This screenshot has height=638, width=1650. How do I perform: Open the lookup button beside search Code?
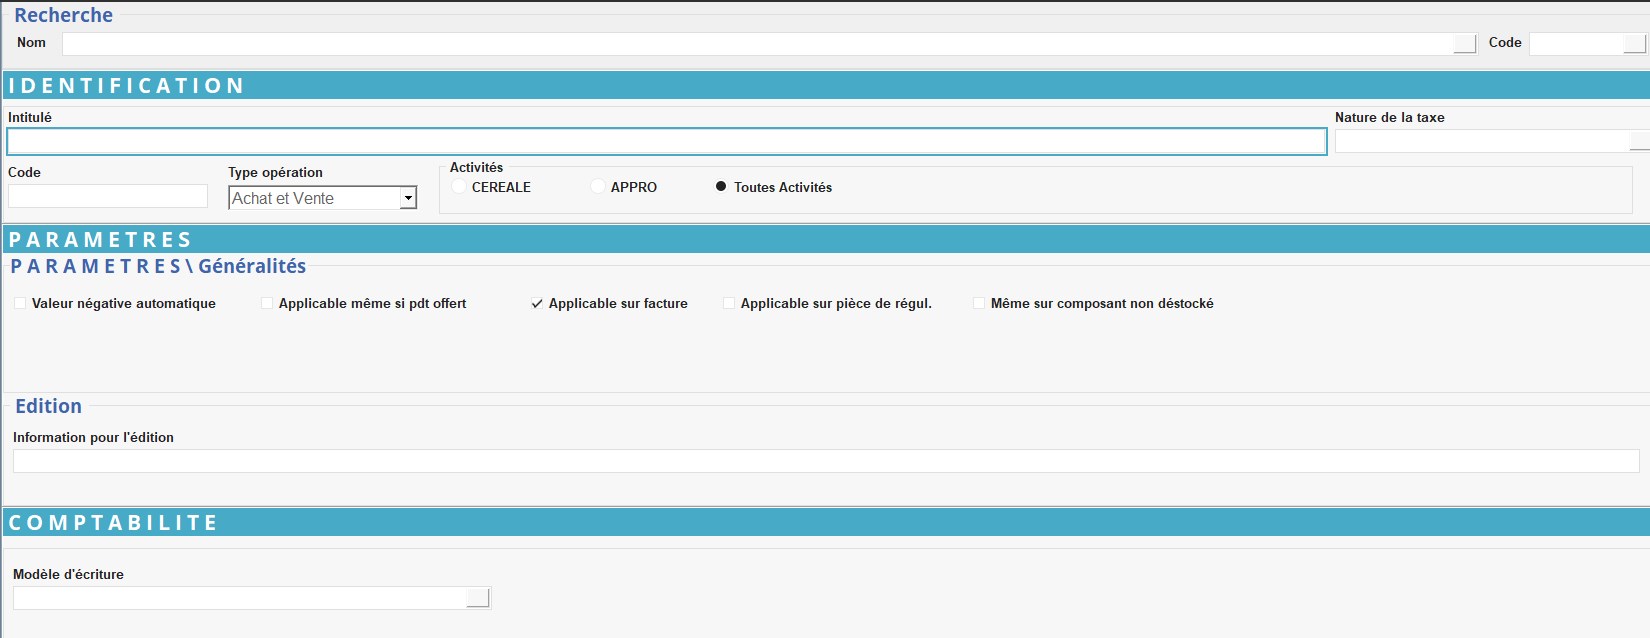1634,44
